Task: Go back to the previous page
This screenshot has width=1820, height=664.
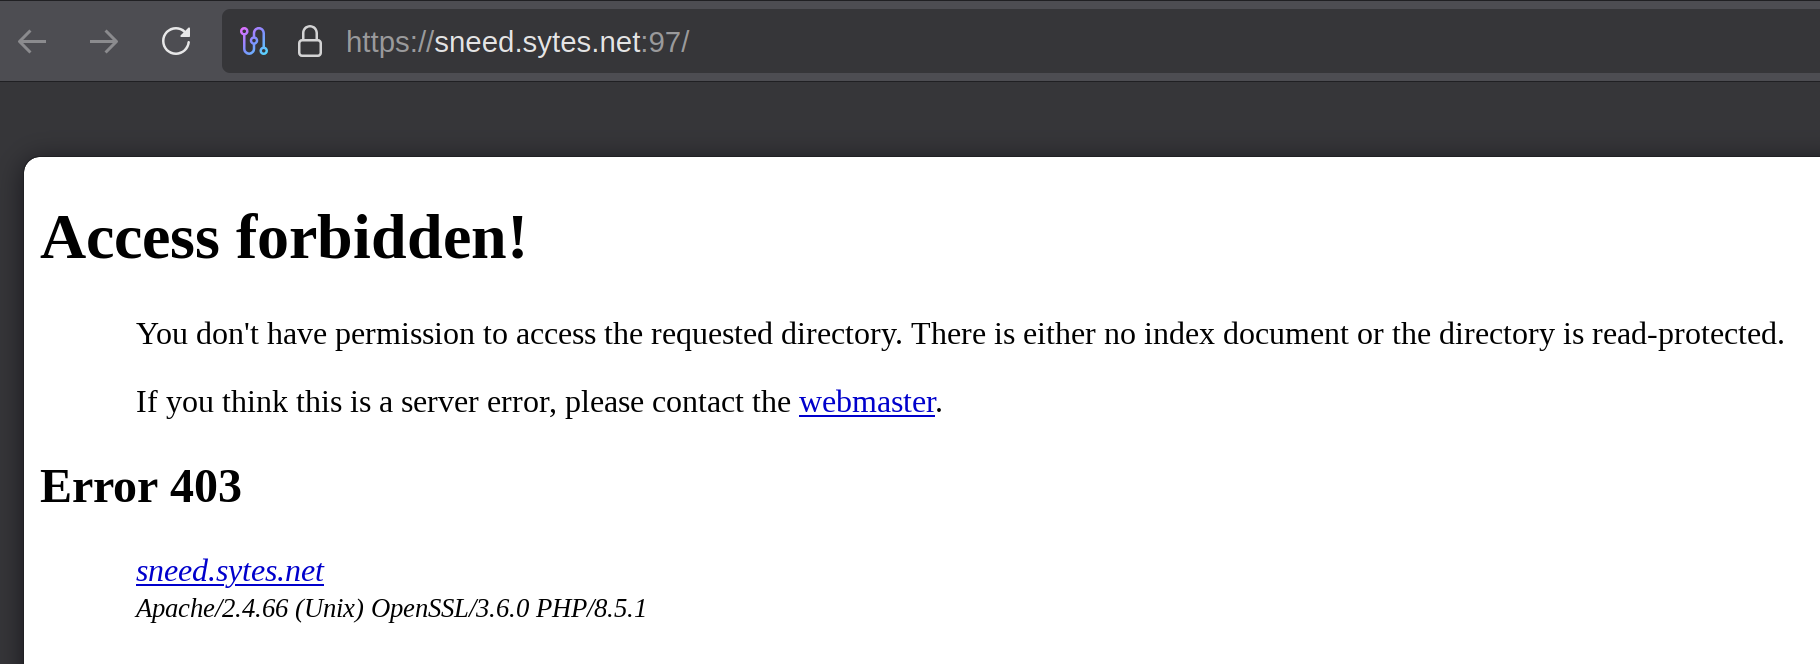Action: point(33,42)
